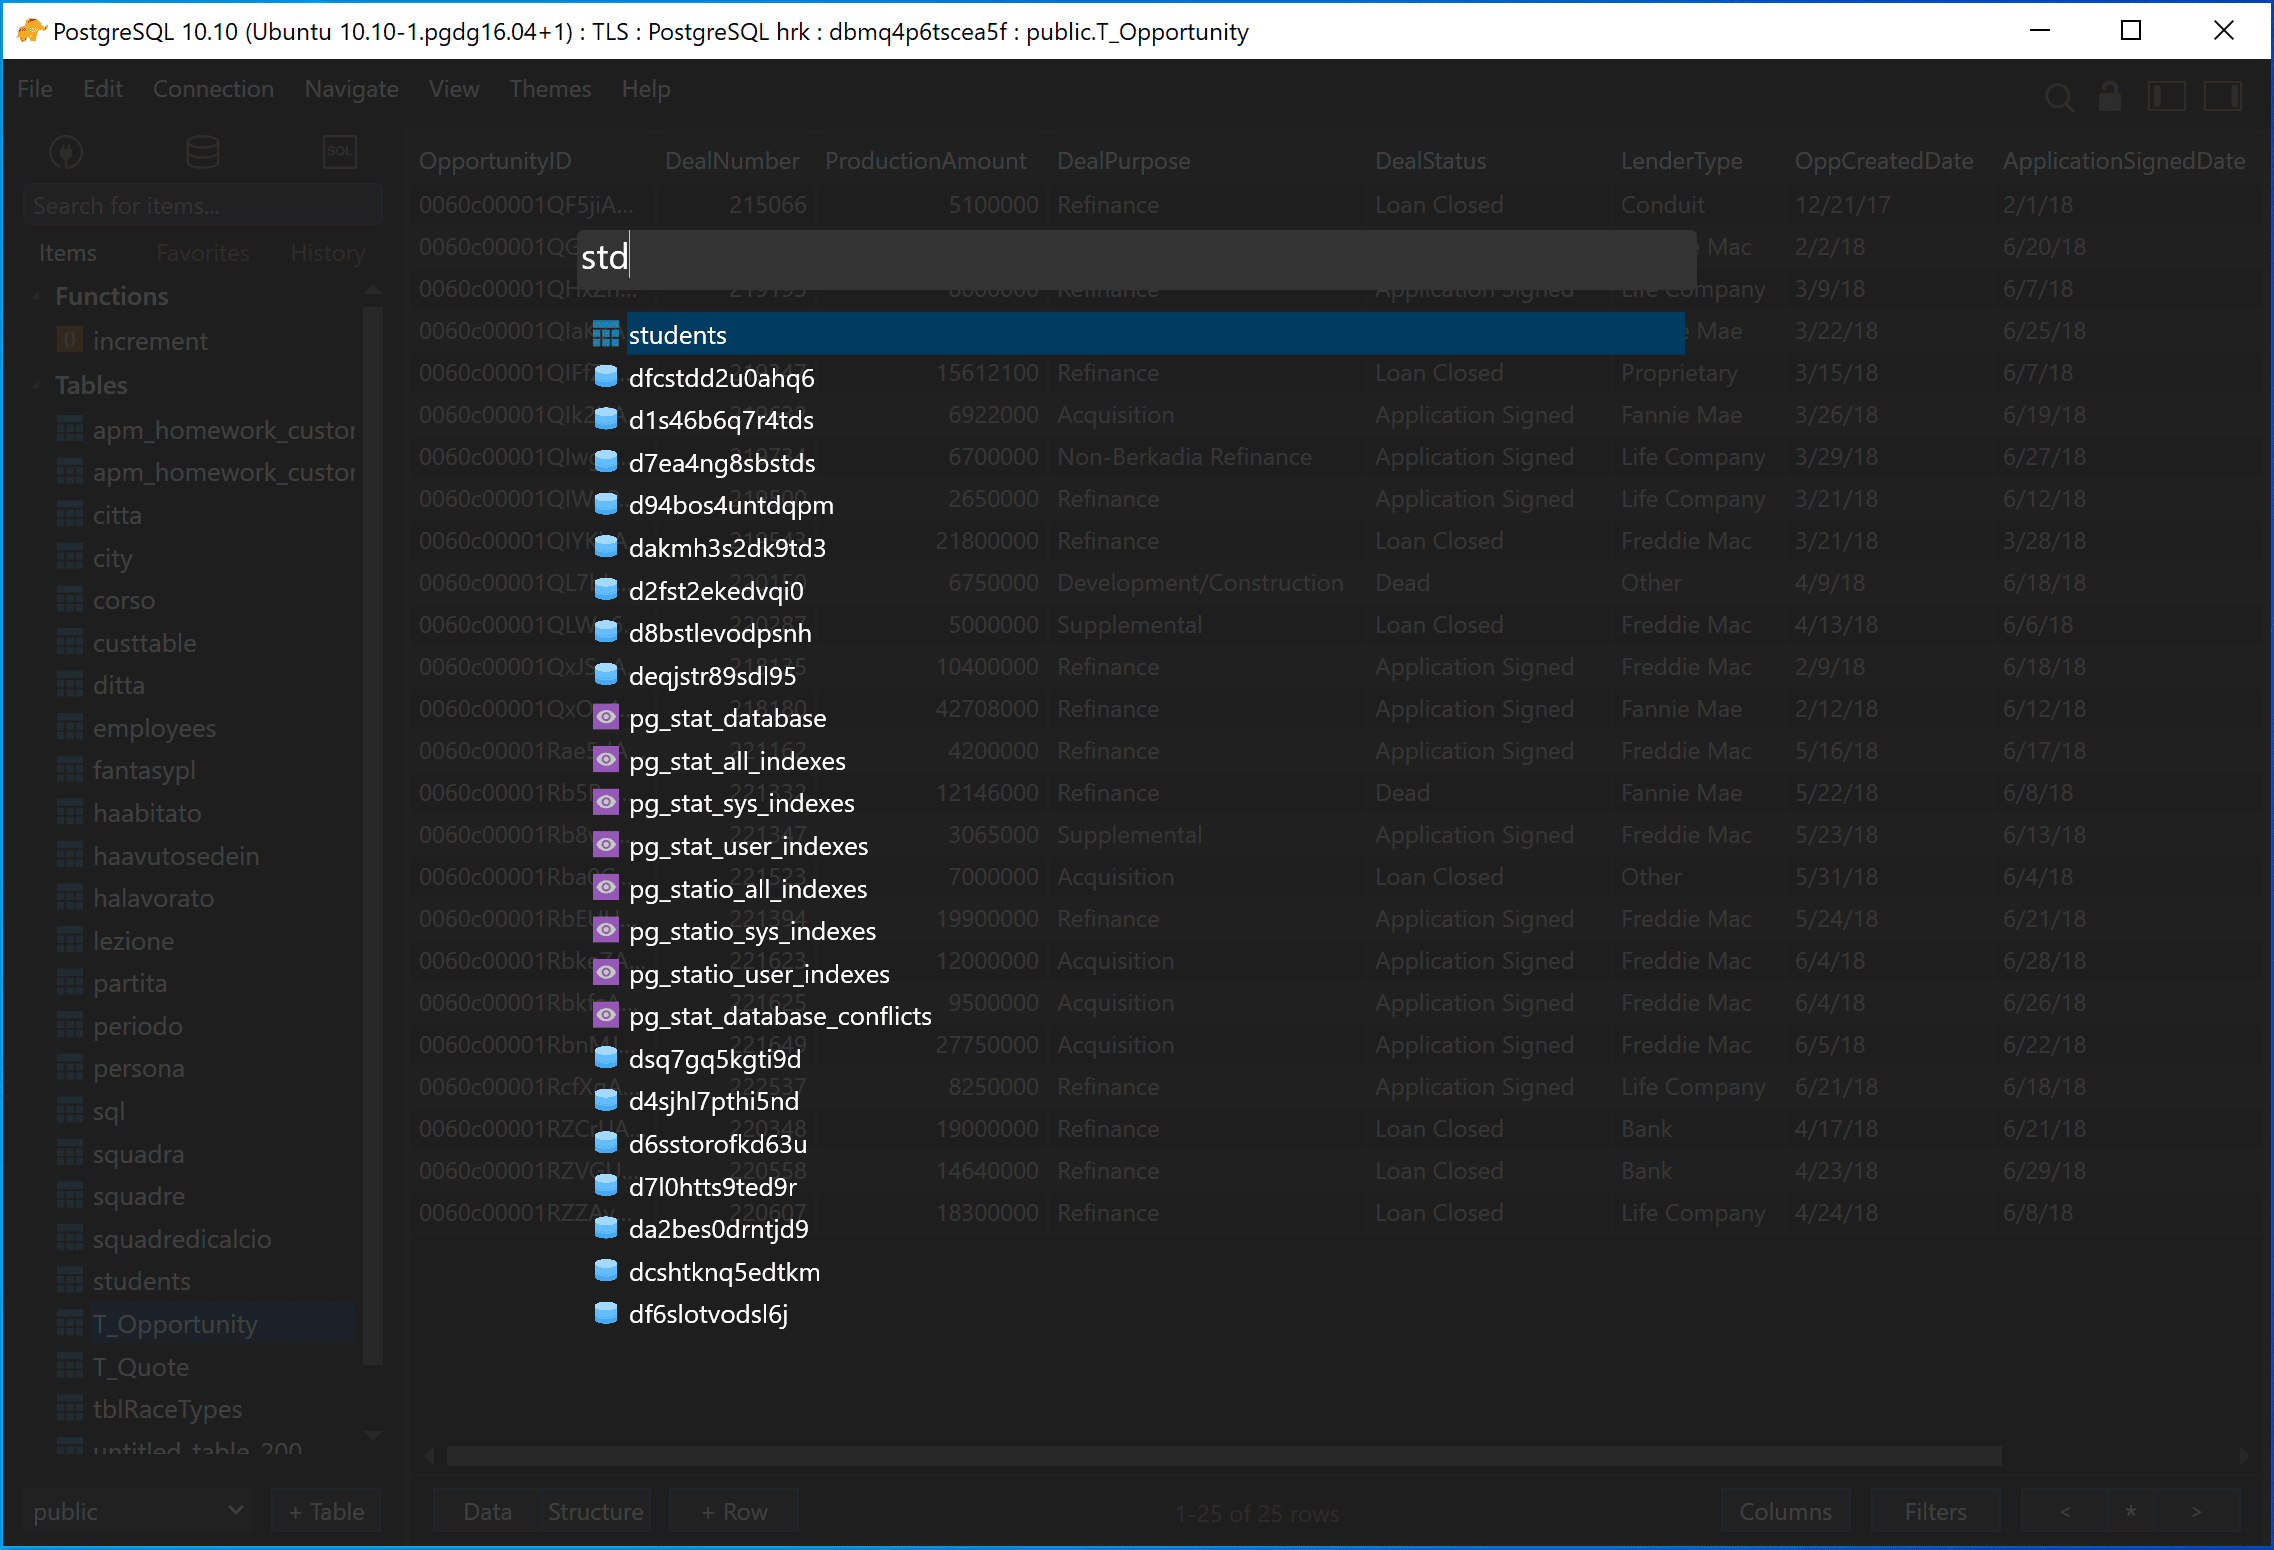
Task: Select the T_Quote table in sidebar
Action: pyautogui.click(x=140, y=1367)
